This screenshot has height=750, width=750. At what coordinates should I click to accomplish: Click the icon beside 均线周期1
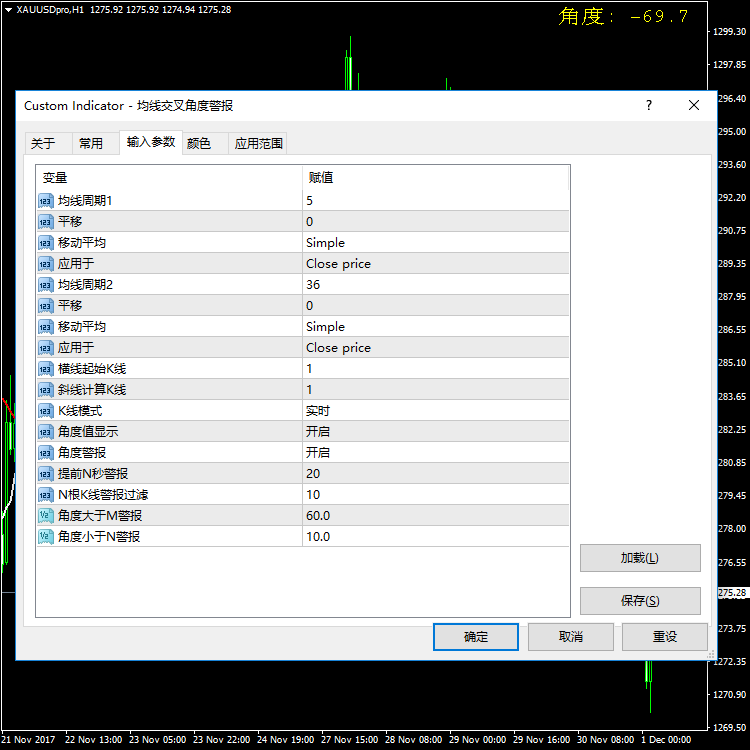(x=45, y=201)
